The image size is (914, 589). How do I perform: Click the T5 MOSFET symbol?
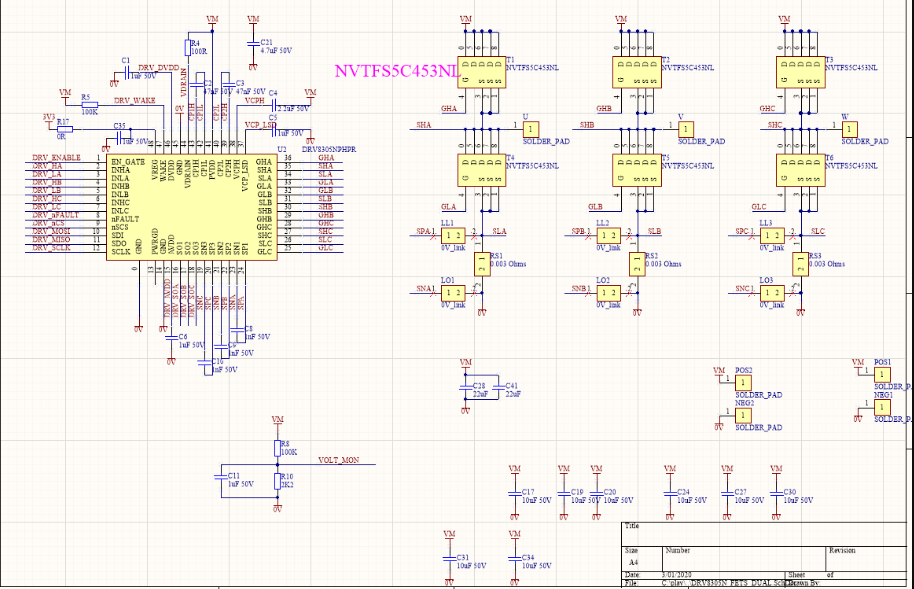click(x=637, y=170)
